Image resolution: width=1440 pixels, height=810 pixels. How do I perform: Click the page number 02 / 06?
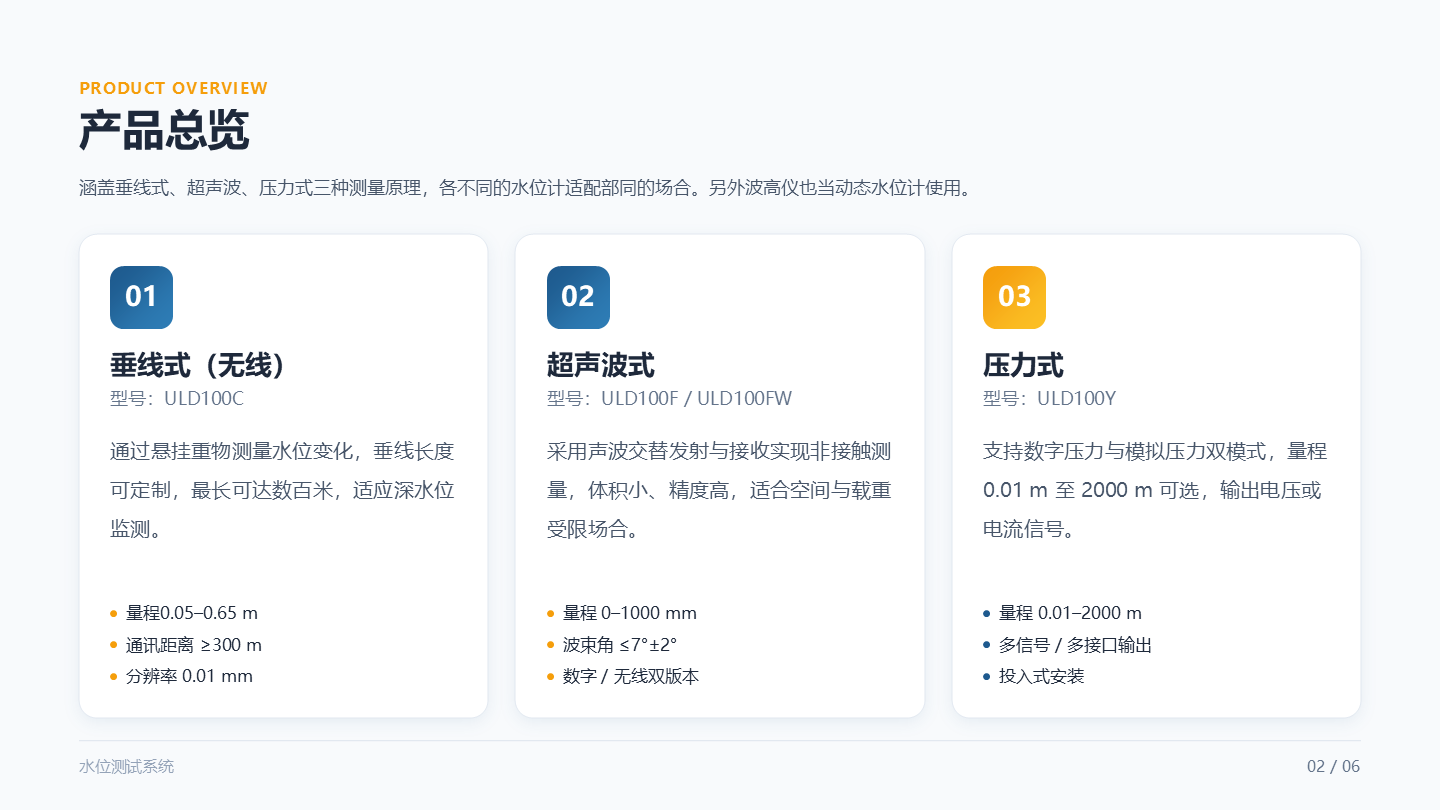point(1334,767)
